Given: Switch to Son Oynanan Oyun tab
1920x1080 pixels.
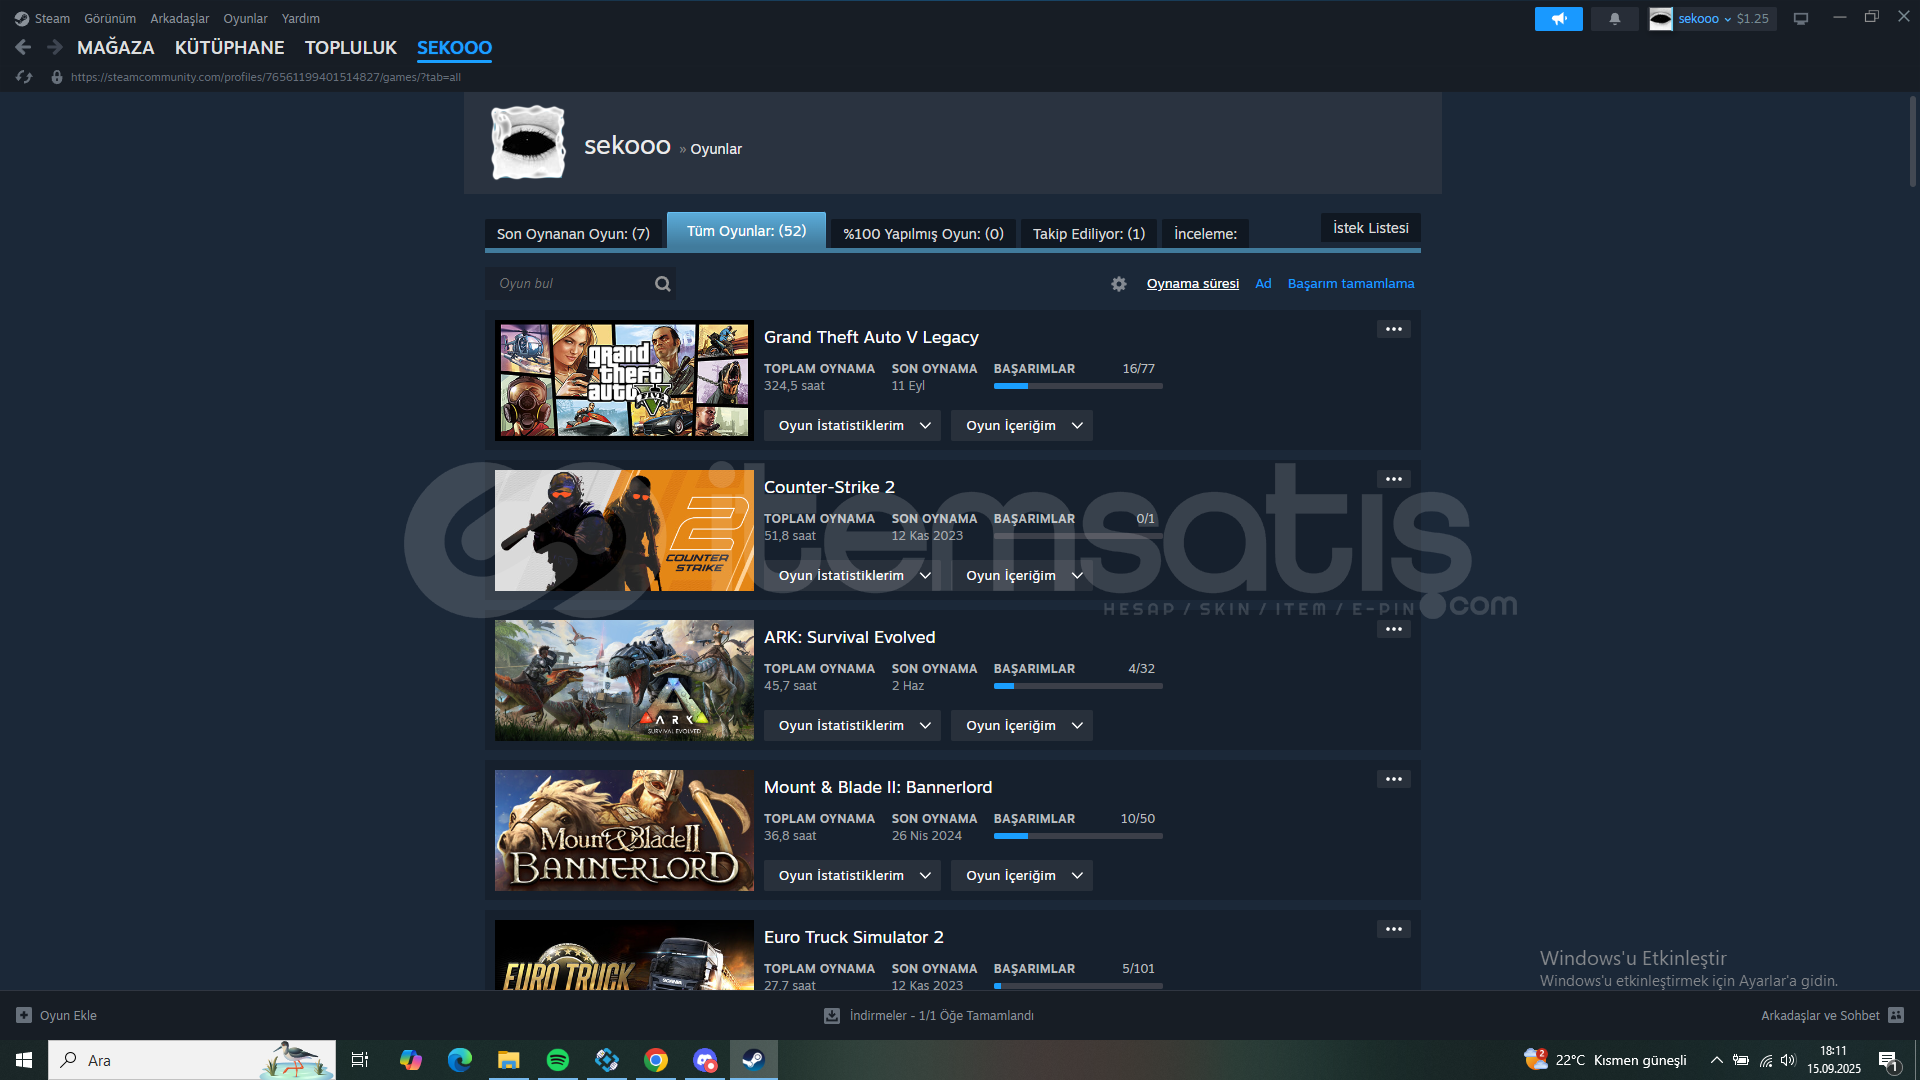Looking at the screenshot, I should click(x=573, y=234).
